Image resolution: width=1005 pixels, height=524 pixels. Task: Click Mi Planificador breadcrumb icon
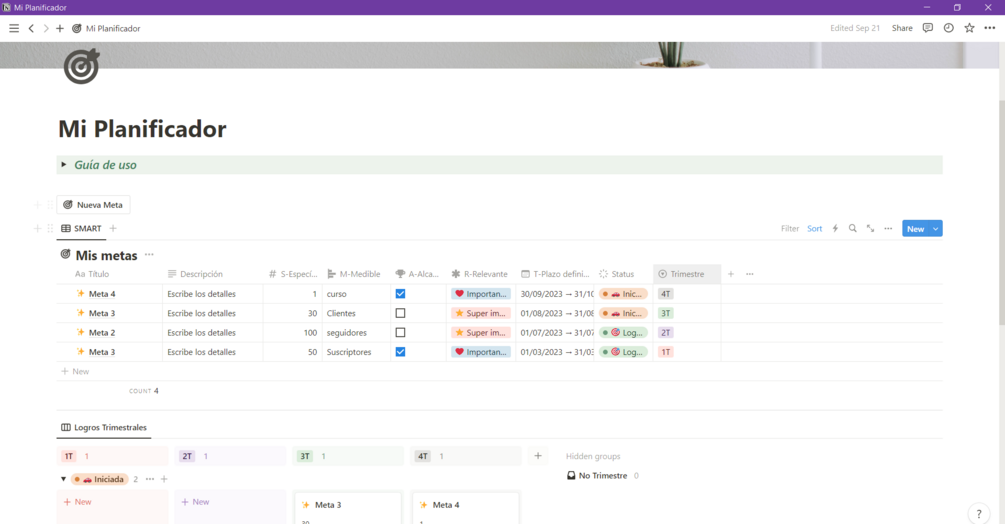[77, 28]
